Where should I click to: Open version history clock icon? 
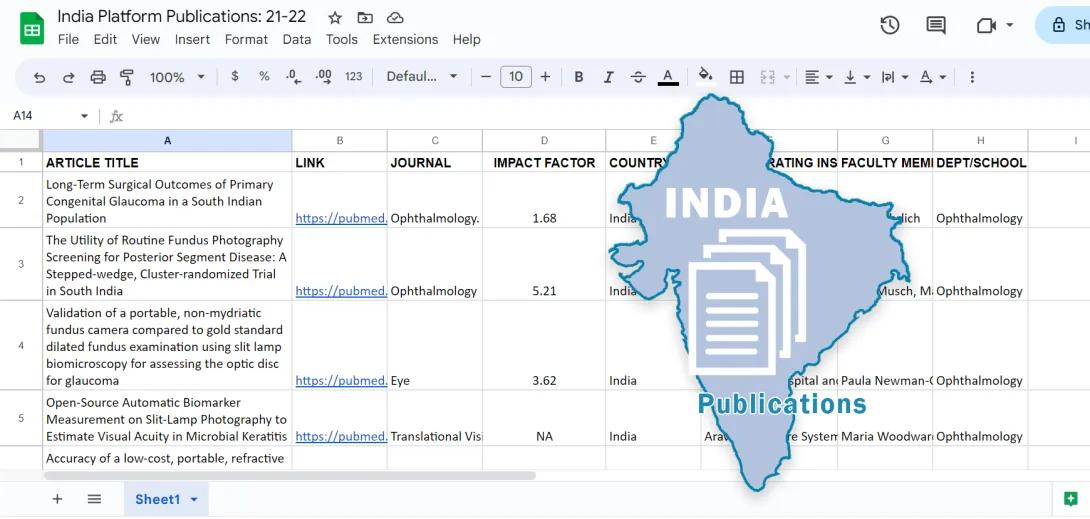pyautogui.click(x=890, y=26)
